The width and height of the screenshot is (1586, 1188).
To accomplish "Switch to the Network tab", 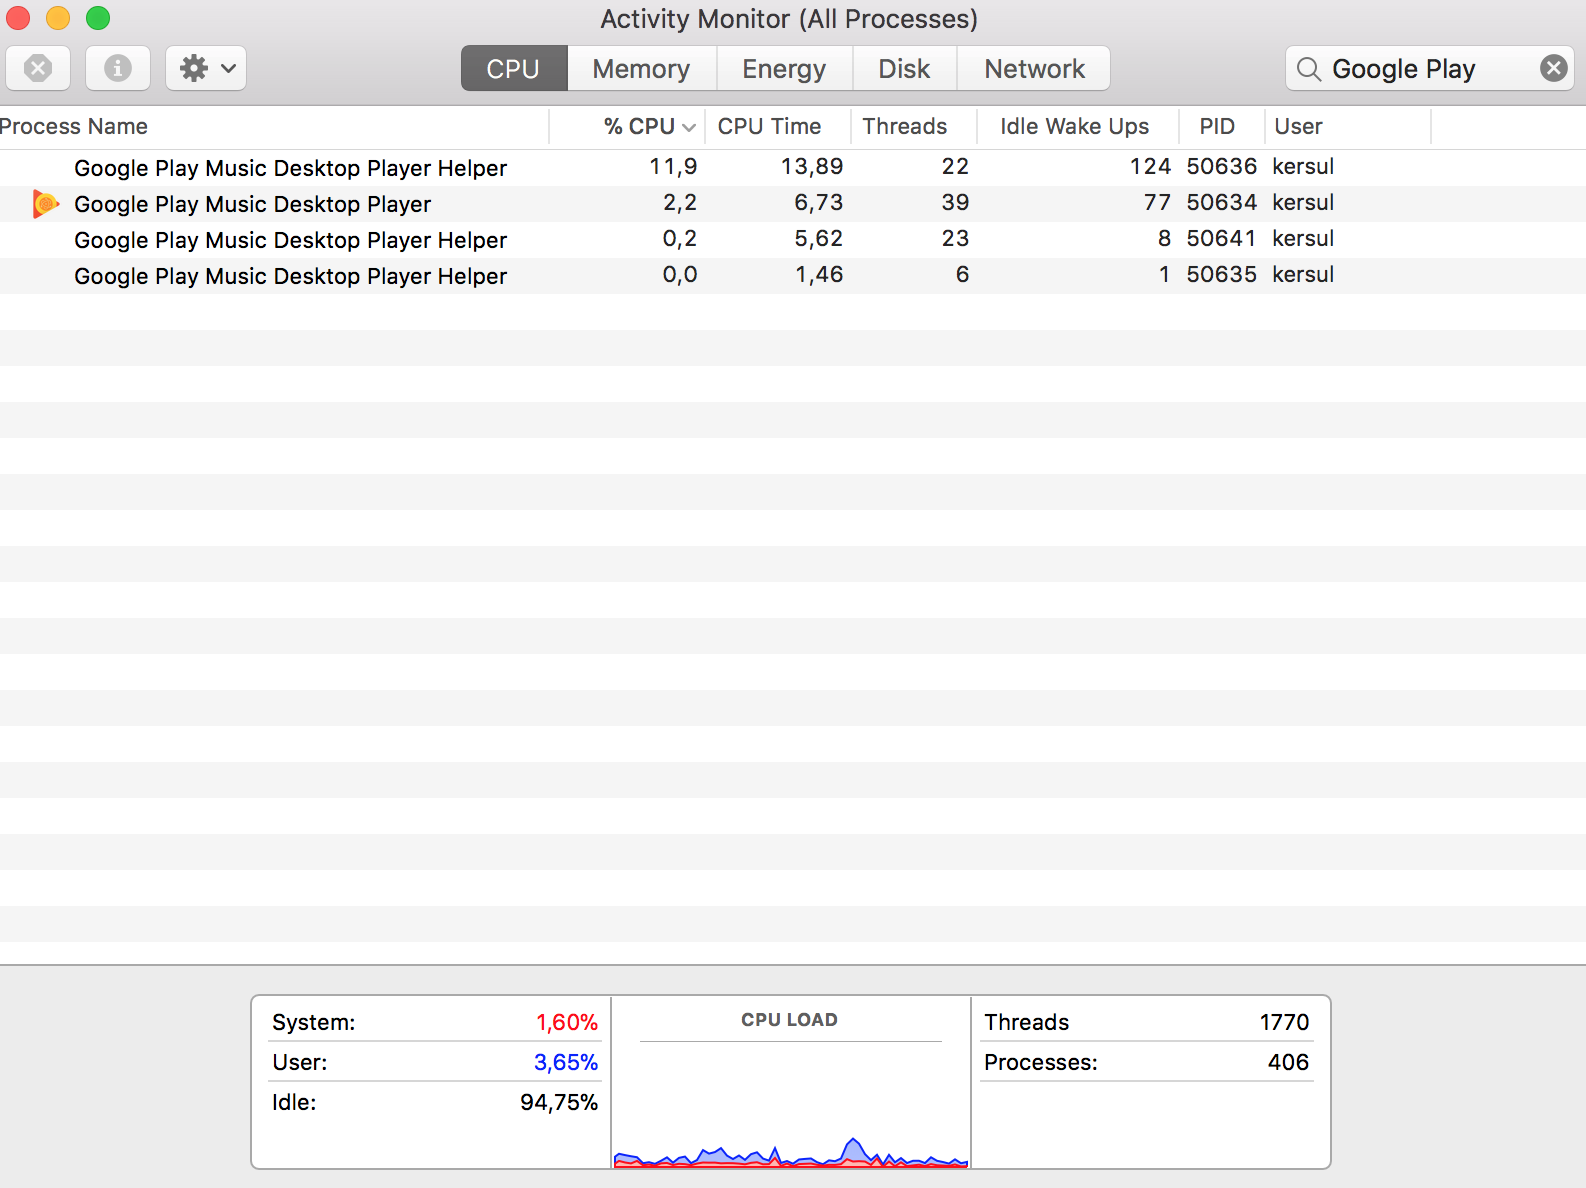I will click(1034, 68).
